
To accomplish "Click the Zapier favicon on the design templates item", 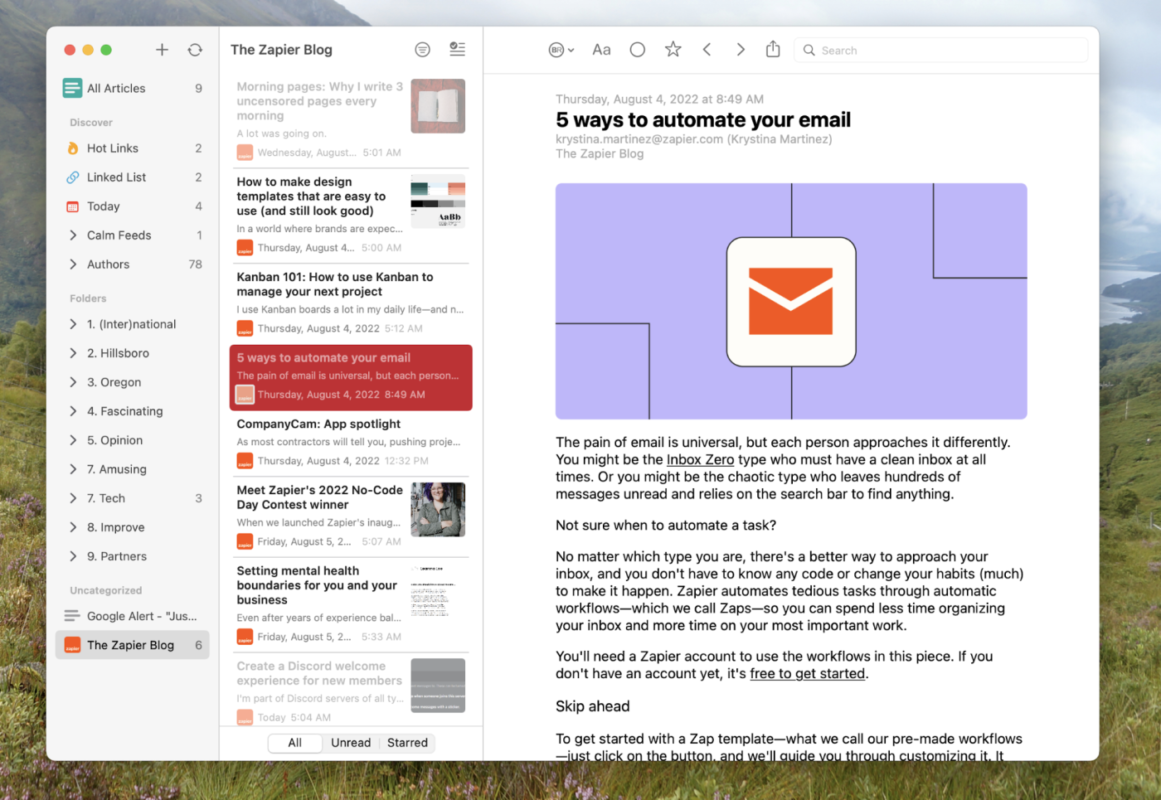I will point(244,247).
